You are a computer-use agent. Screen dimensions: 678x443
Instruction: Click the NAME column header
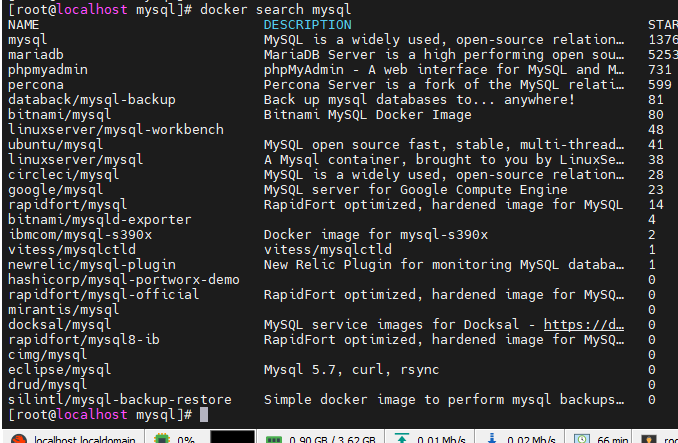pyautogui.click(x=23, y=25)
